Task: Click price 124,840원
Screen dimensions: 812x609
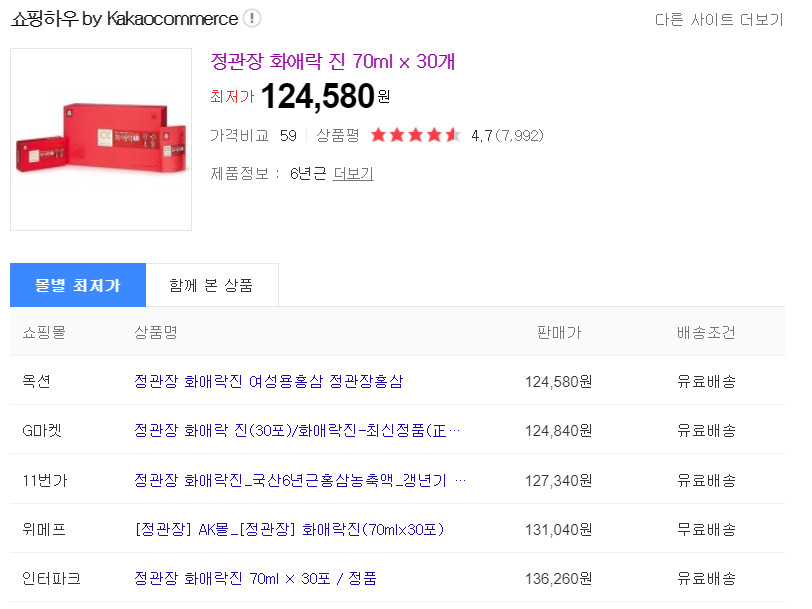Action: (x=559, y=431)
